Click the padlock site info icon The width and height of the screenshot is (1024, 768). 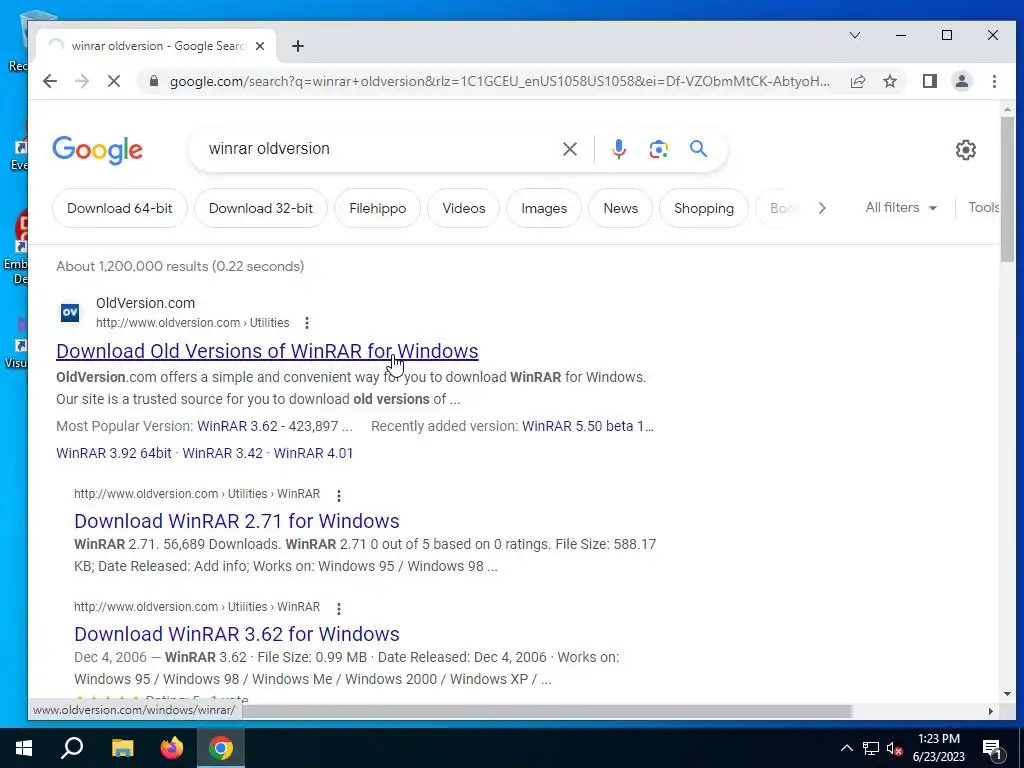[153, 81]
